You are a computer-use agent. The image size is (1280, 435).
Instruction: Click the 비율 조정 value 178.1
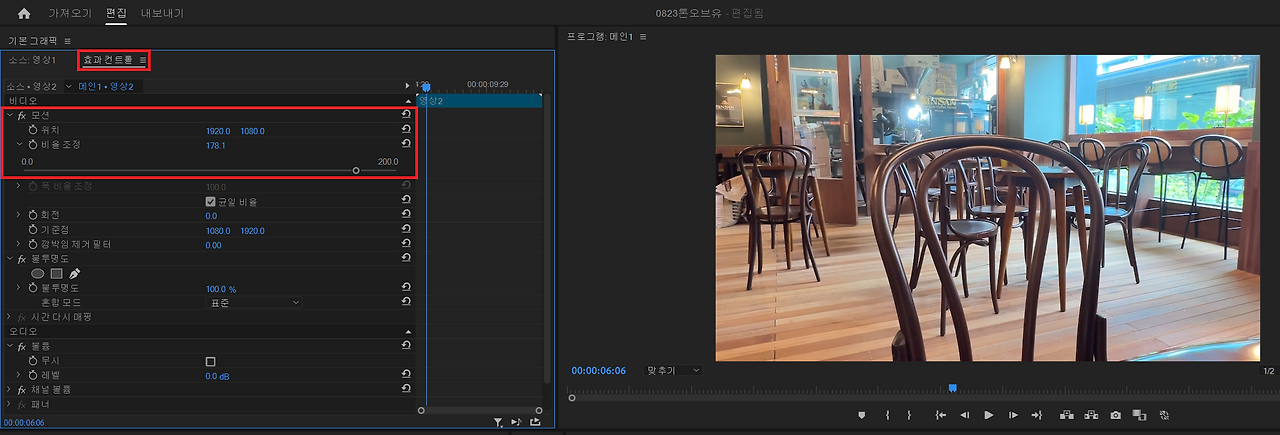pos(215,145)
